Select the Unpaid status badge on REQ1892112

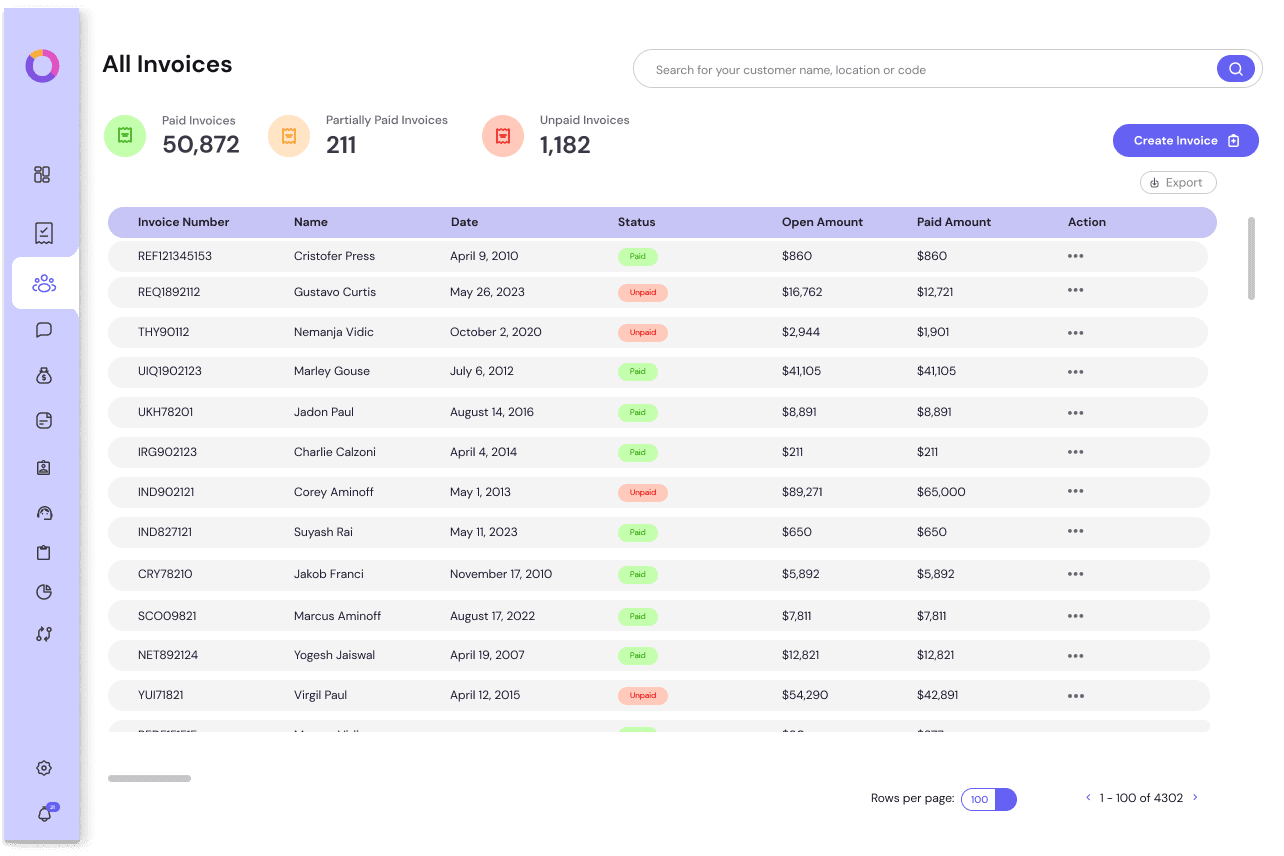(643, 292)
